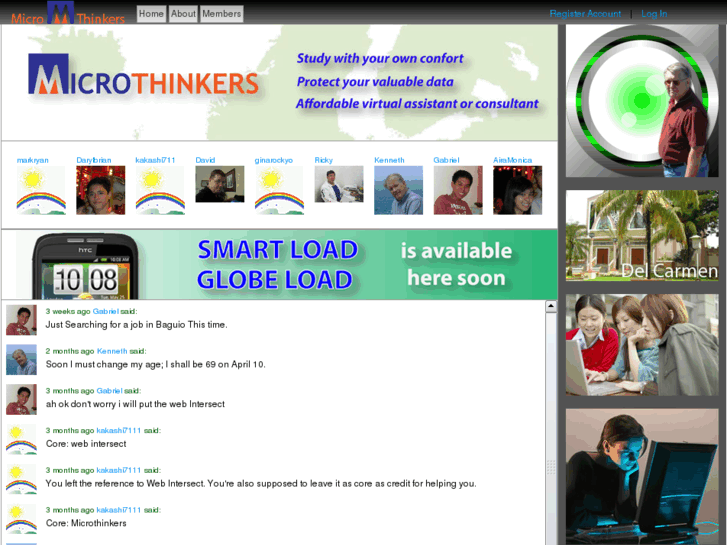
Task: Click the Ricky username link
Action: 324,160
